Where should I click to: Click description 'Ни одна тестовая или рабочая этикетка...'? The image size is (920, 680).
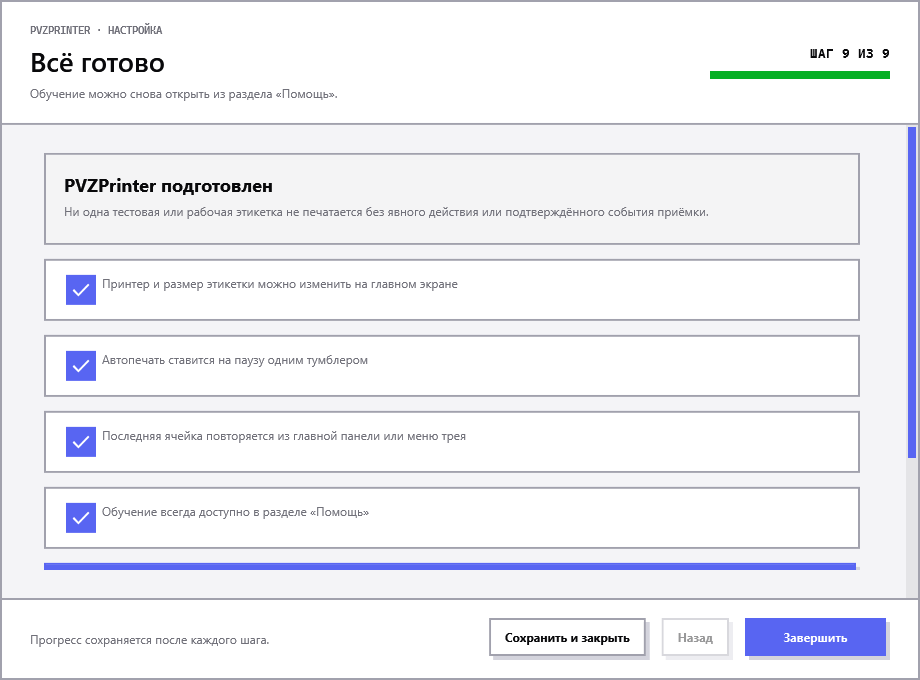coord(386,212)
